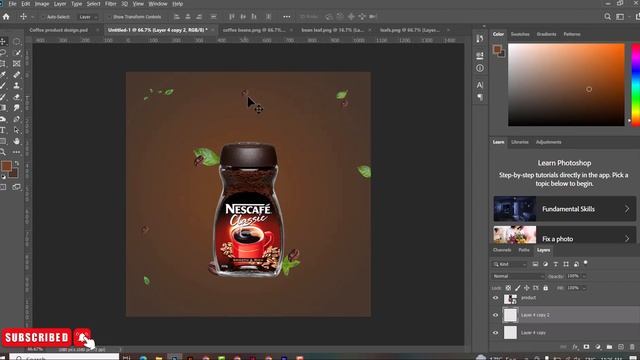Click the hue slider strip
Screen dimensions: 640x360
click(x=636, y=84)
